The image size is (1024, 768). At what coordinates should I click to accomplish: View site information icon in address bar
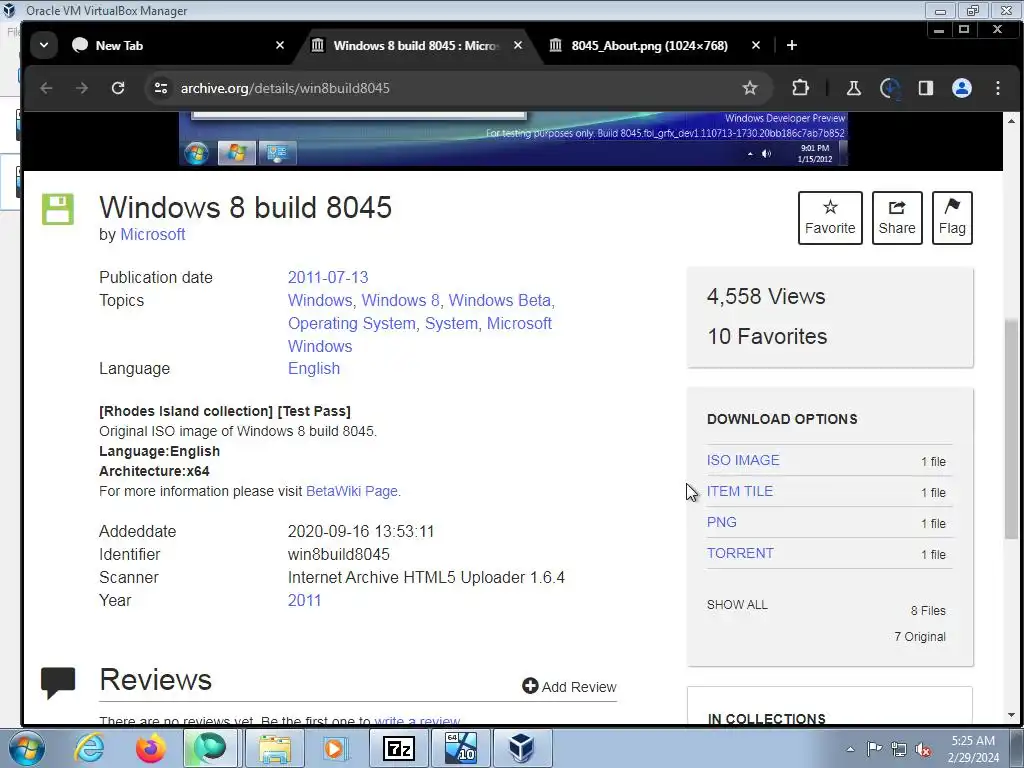tap(161, 88)
